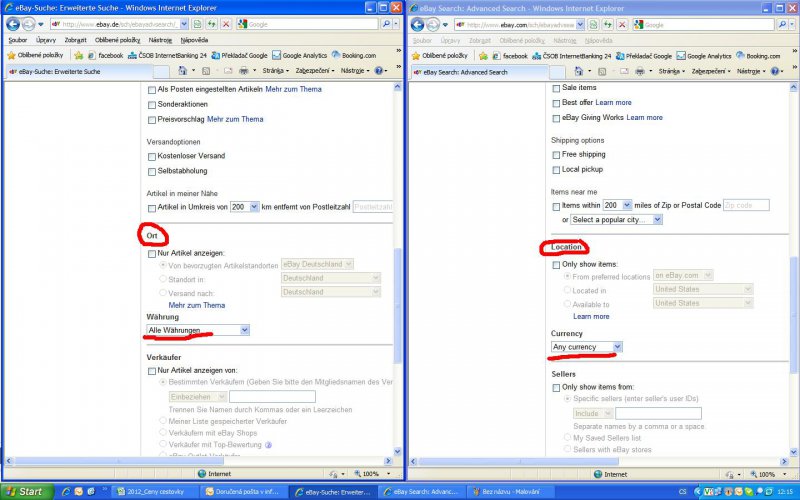Open Home icon in left window command bar

[182, 70]
